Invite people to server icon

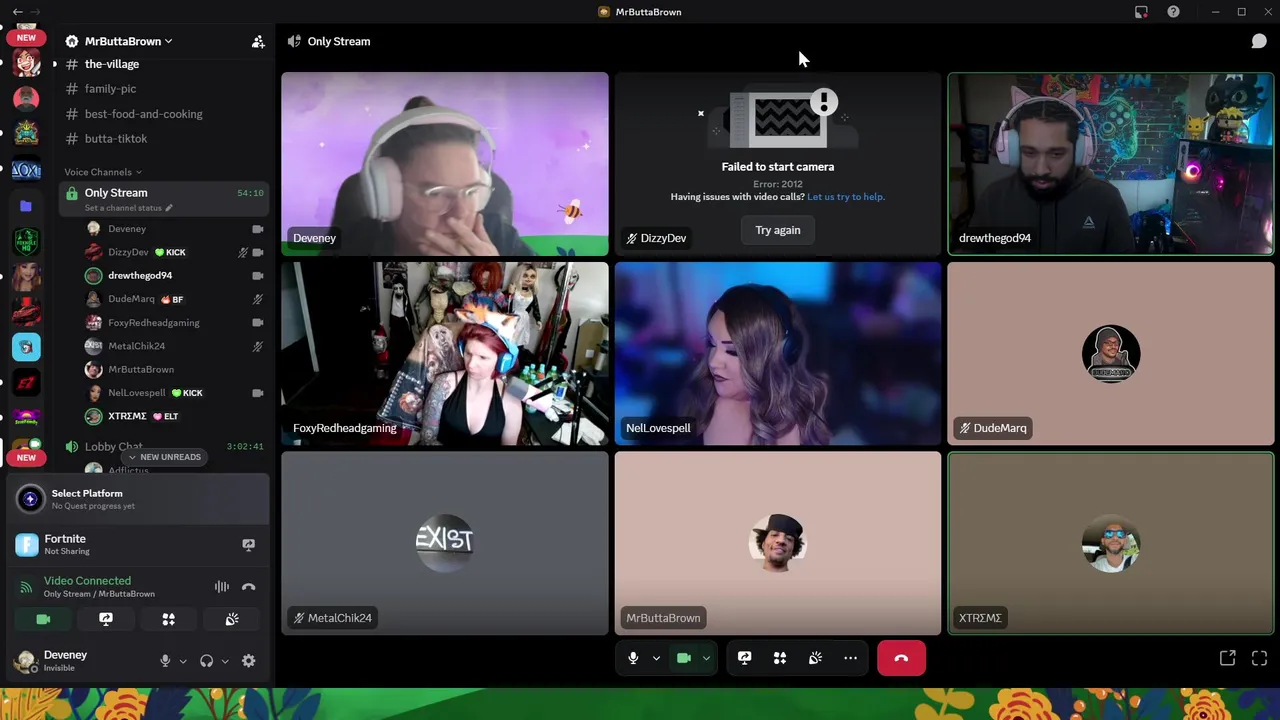click(x=258, y=41)
